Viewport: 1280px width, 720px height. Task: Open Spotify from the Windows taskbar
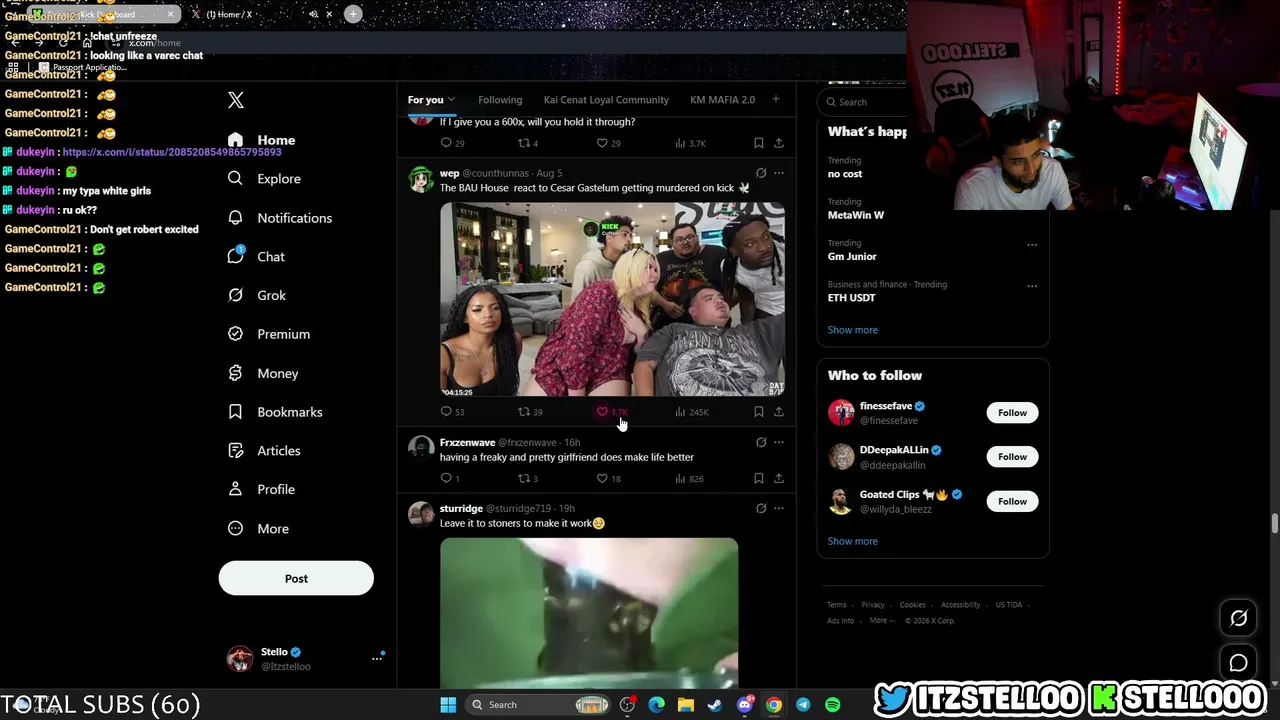832,705
